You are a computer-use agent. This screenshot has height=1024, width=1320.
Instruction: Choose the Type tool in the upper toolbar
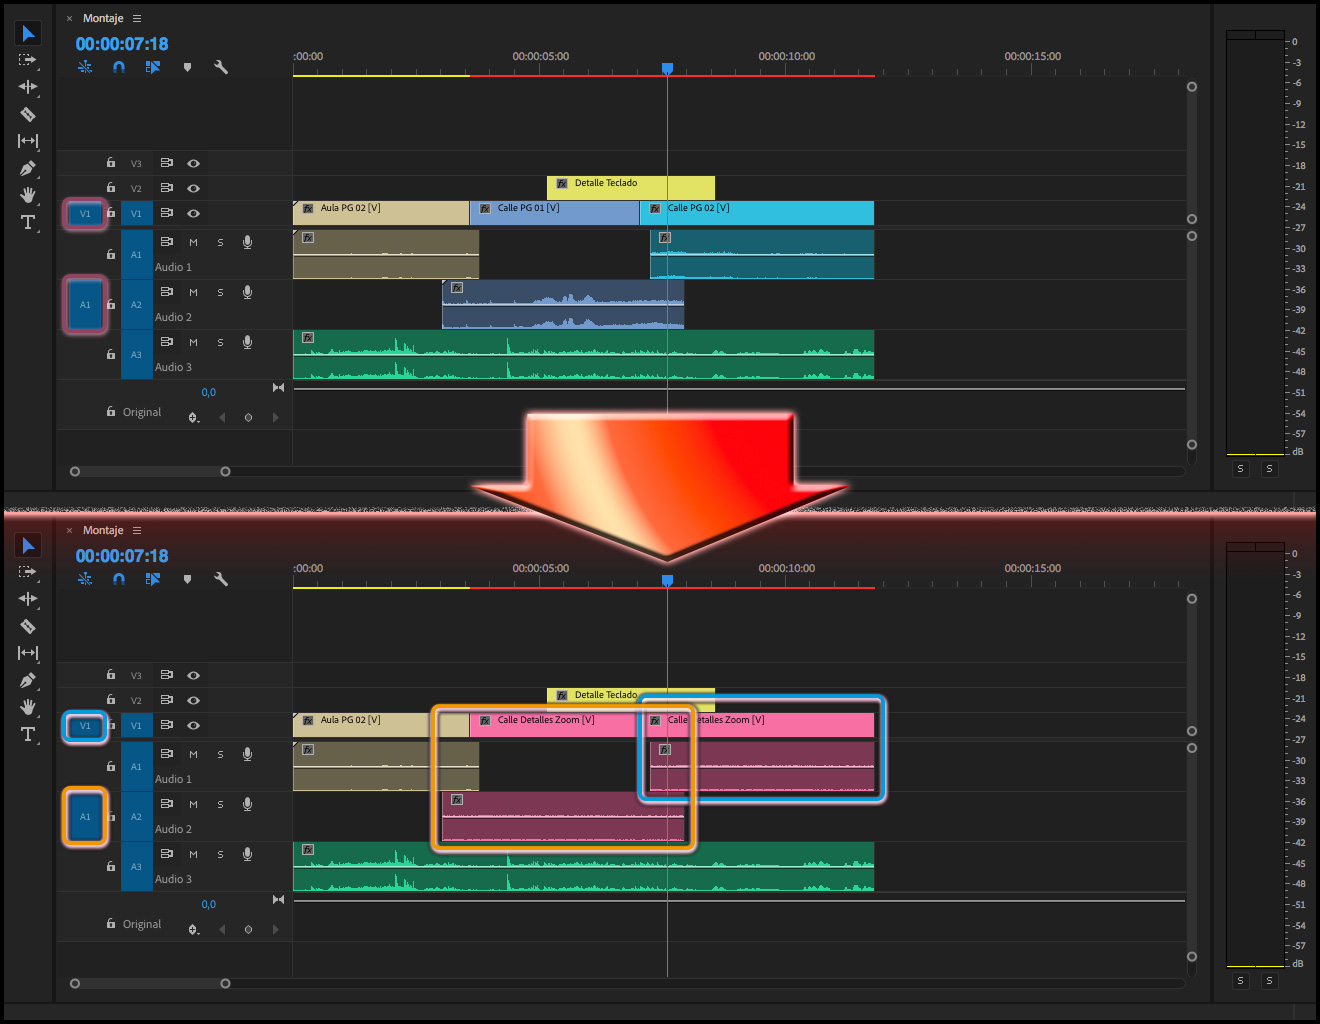coord(28,222)
